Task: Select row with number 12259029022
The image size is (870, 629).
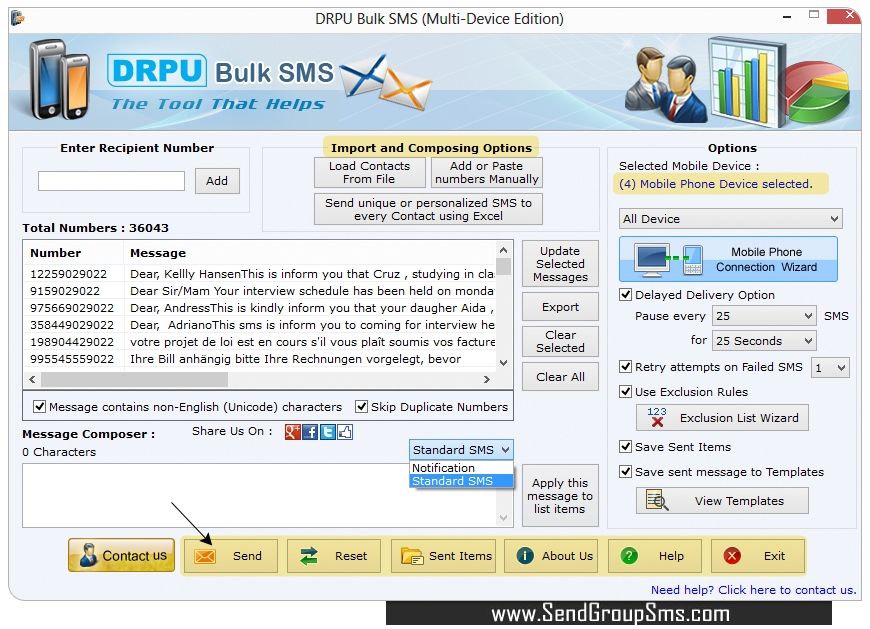Action: click(260, 274)
